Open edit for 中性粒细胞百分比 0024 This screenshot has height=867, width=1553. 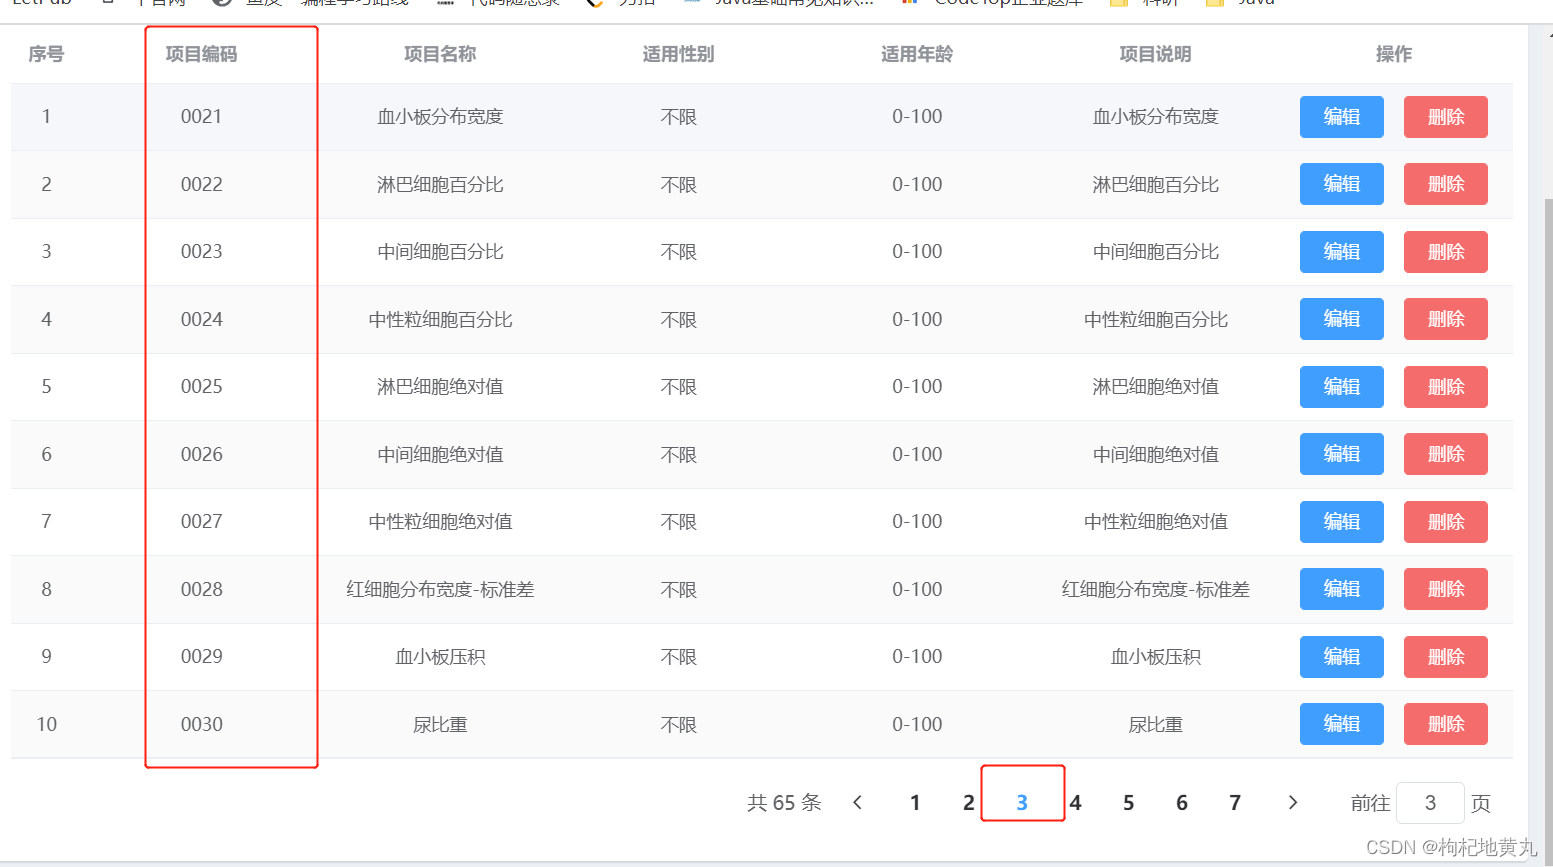(1341, 319)
